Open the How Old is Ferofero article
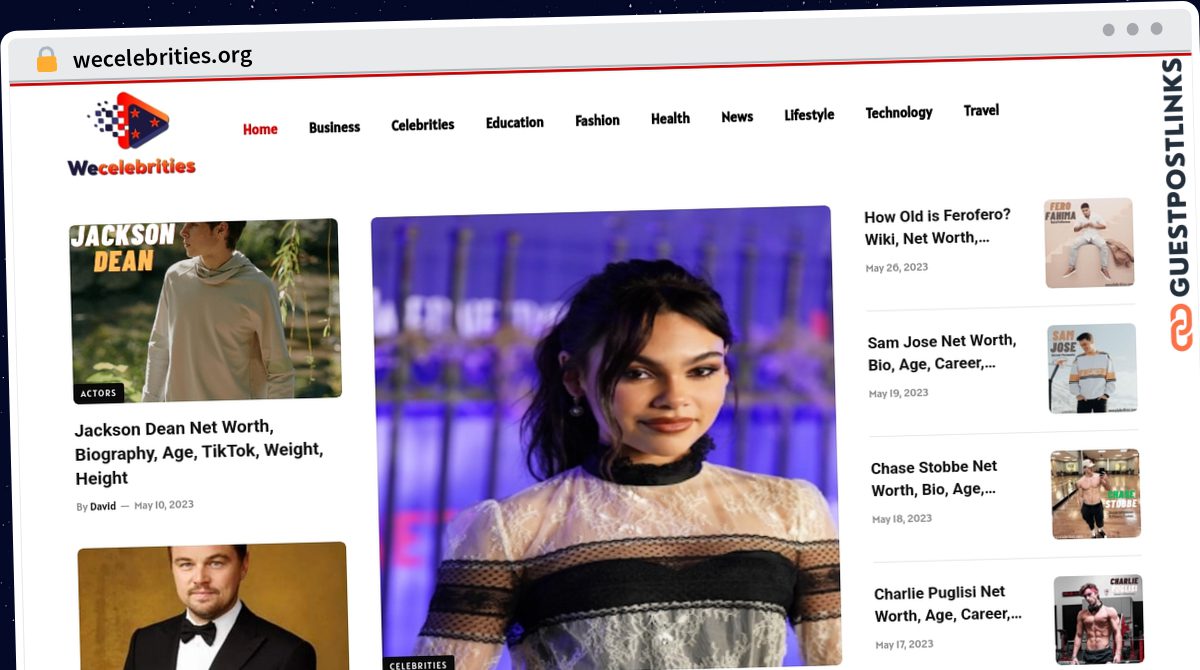Screen dimensions: 1200x670 [x=939, y=227]
